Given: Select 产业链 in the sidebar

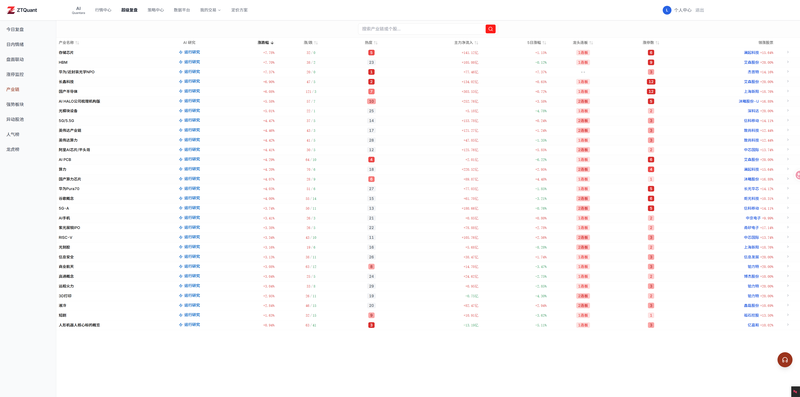Looking at the screenshot, I should [13, 89].
